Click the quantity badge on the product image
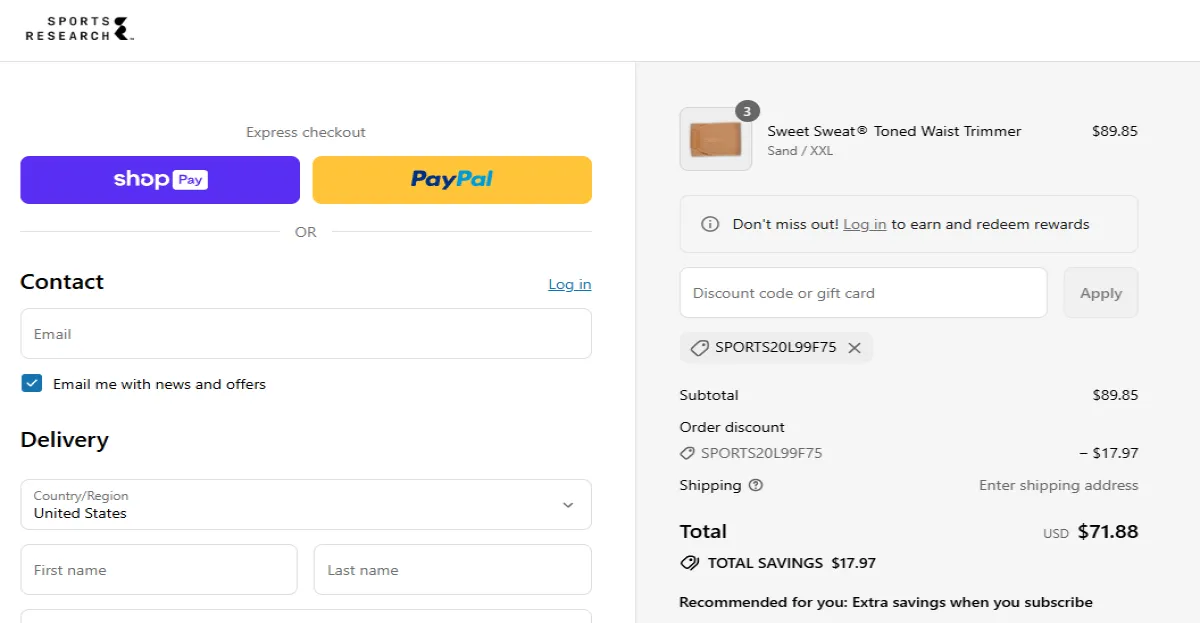This screenshot has width=1200, height=623. (x=747, y=111)
